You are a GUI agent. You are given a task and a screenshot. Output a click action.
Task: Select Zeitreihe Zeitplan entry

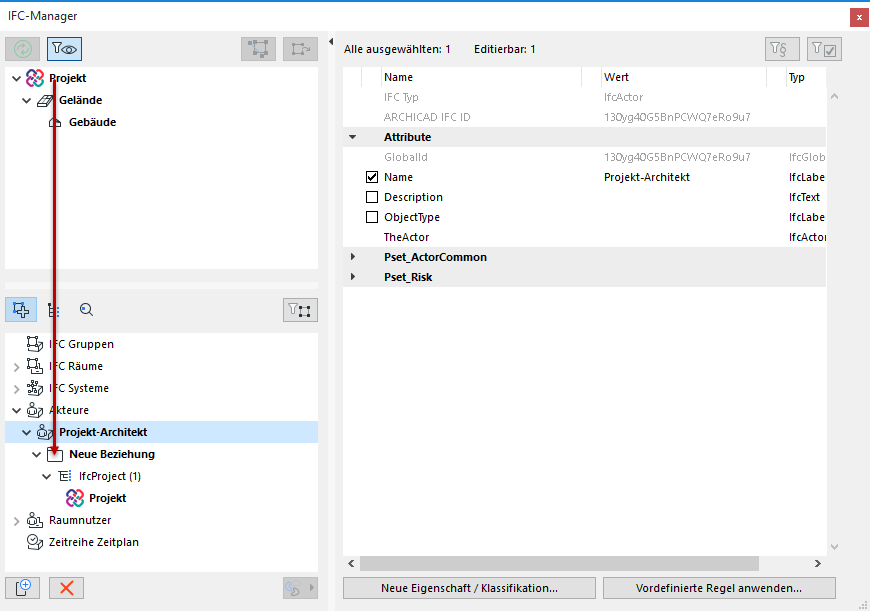[94, 542]
